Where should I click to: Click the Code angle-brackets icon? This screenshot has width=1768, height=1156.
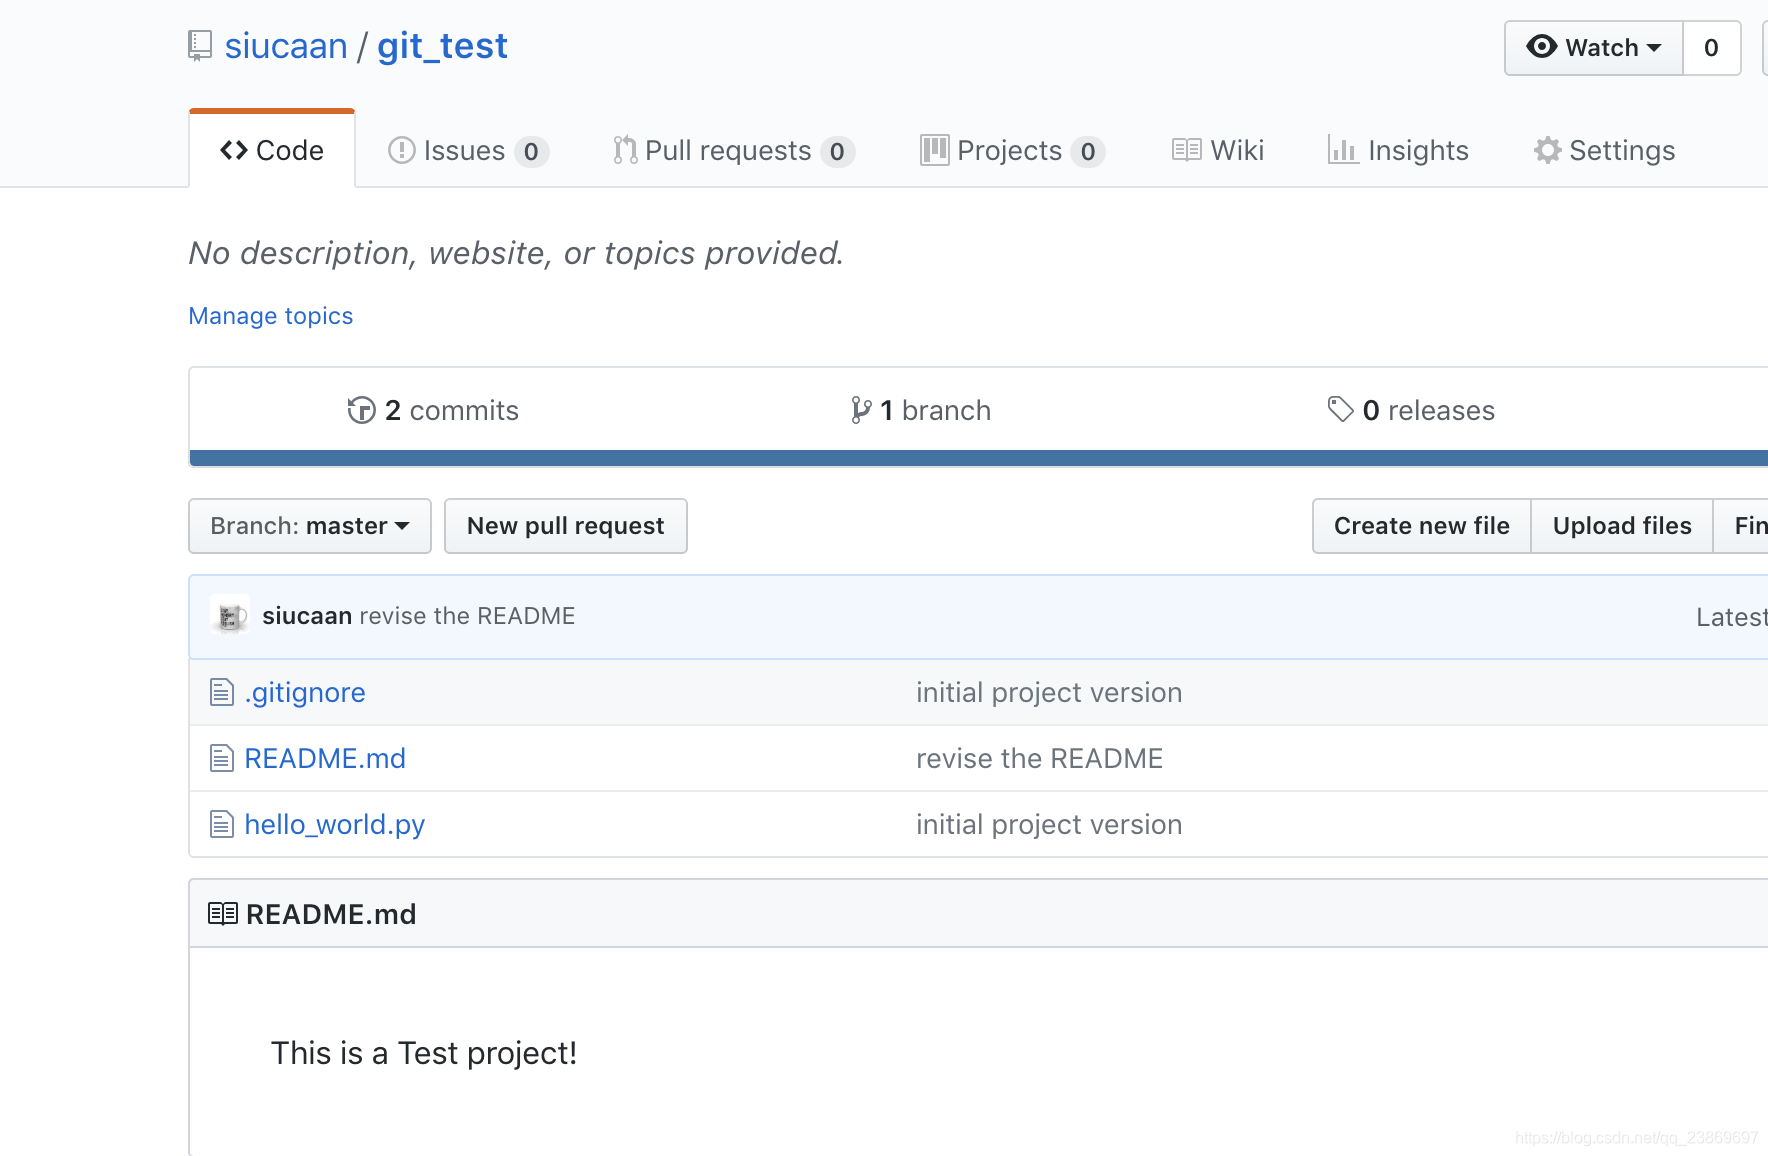pos(234,150)
